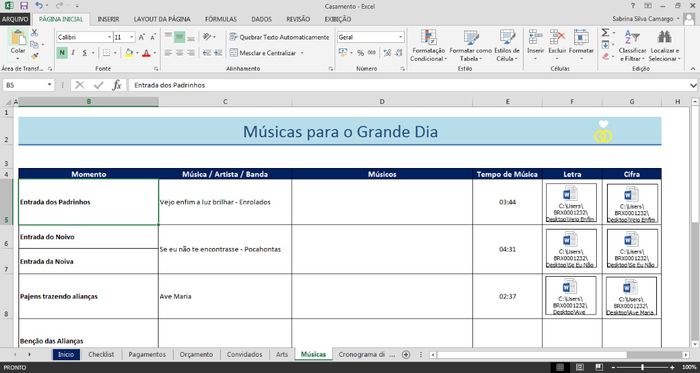Click the percent style icon
This screenshot has height=373, width=700.
coord(360,53)
